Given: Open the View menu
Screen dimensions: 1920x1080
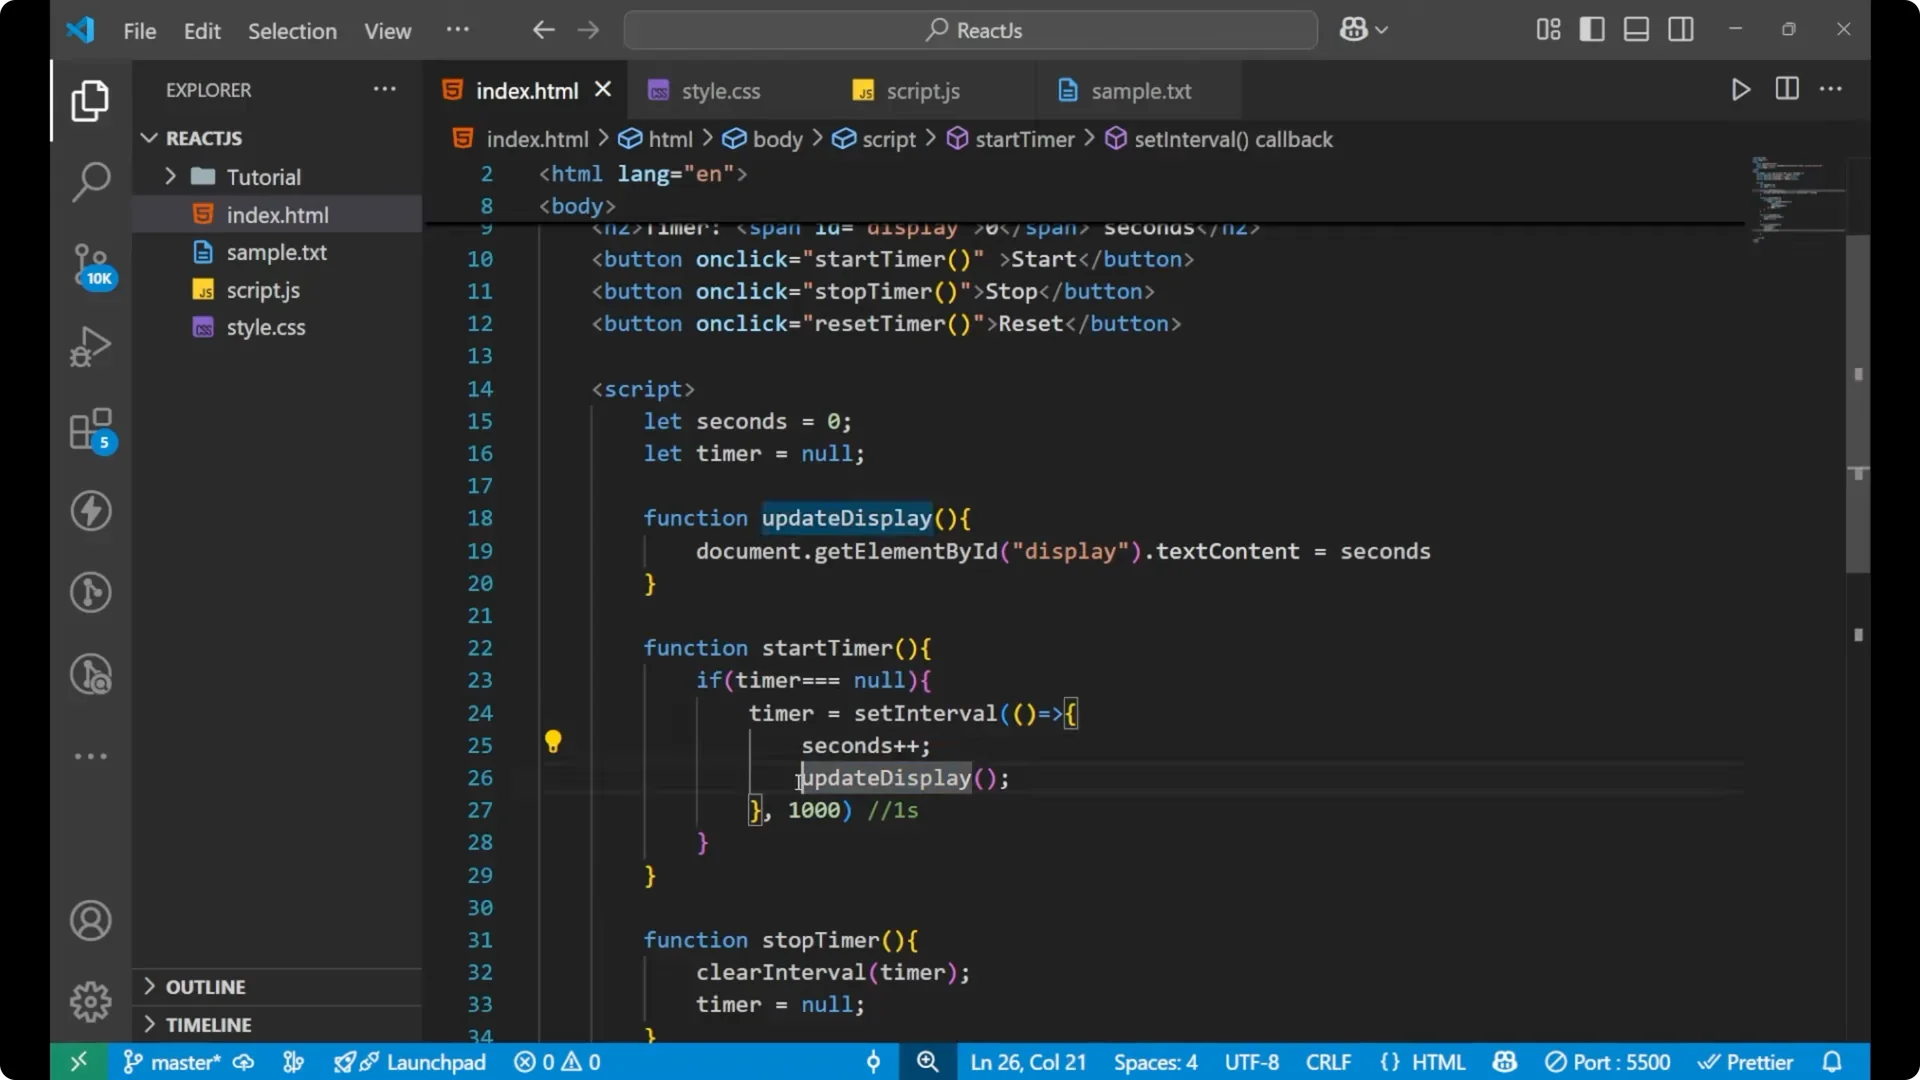Looking at the screenshot, I should [x=387, y=31].
